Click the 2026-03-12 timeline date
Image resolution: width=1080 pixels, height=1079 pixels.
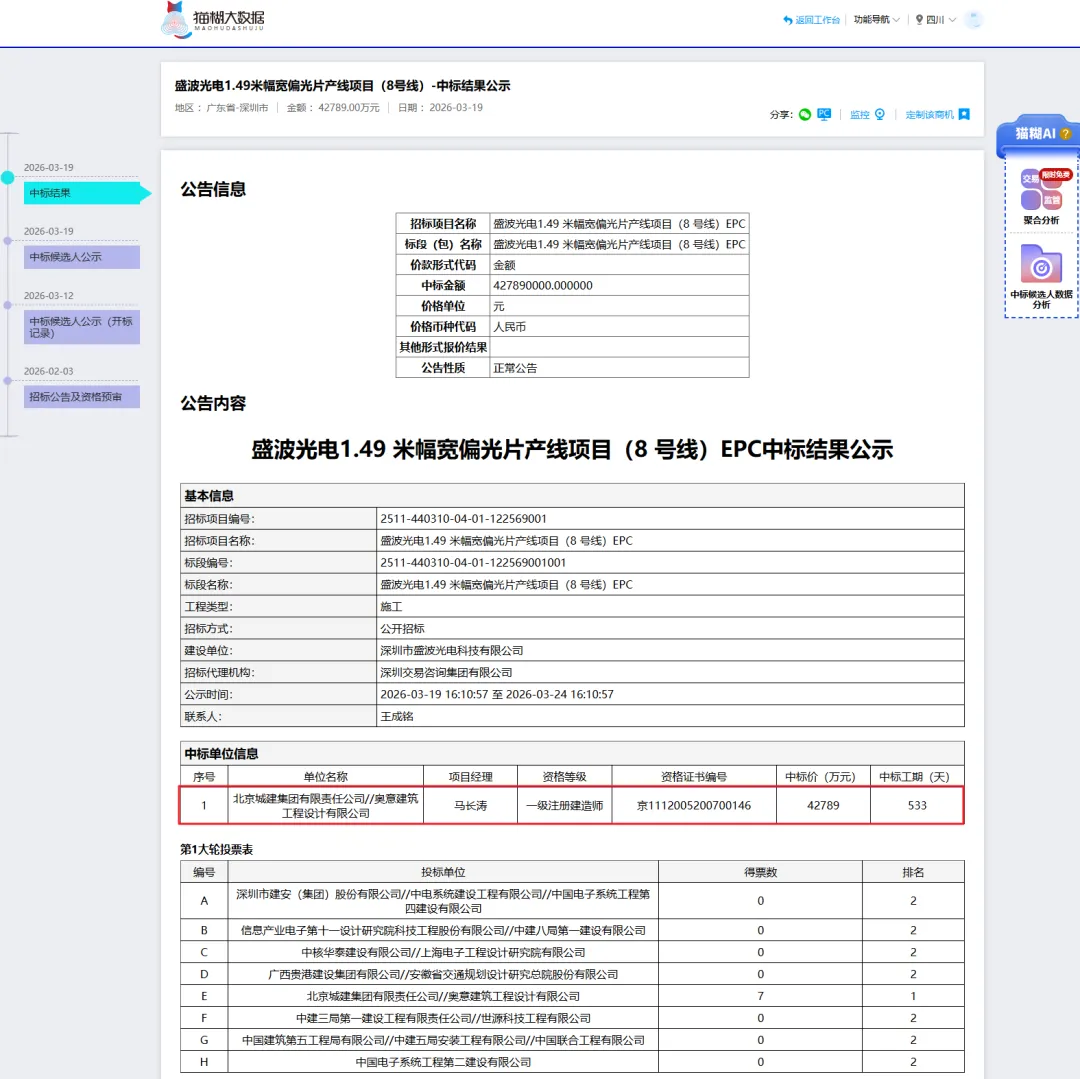48,295
